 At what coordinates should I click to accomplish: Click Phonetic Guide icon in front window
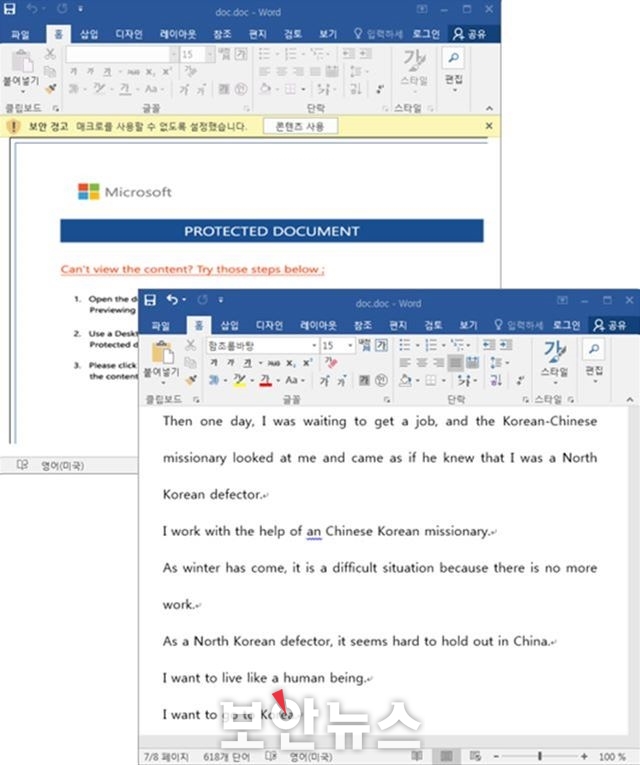(x=364, y=345)
